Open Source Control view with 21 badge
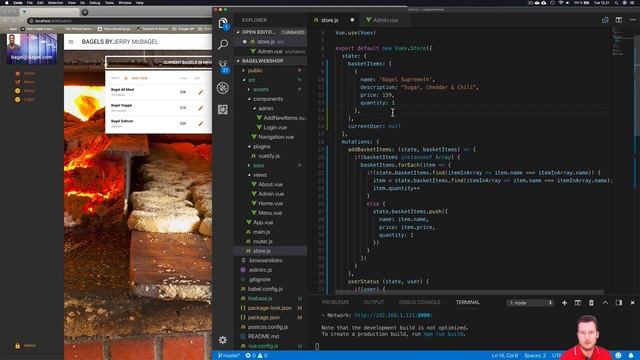The image size is (640, 360). (223, 66)
